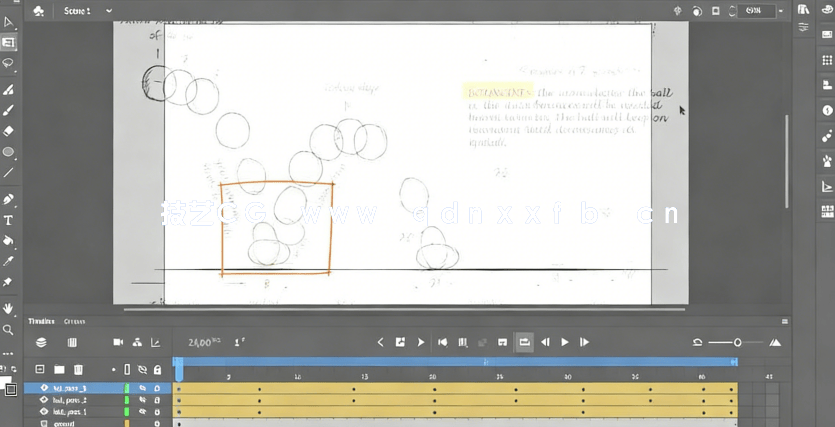The height and width of the screenshot is (427, 835).
Task: Open the stage zoom percentage dropdown arrow
Action: (781, 11)
